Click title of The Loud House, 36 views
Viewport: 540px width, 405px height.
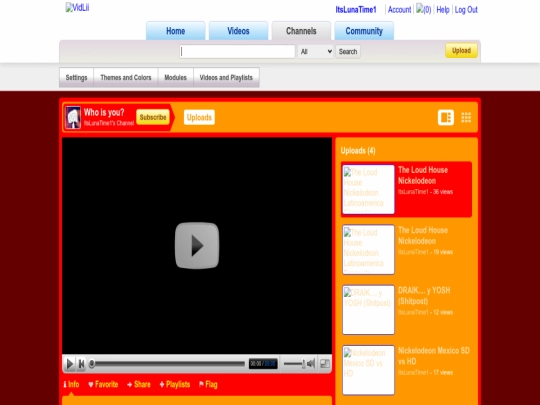(423, 175)
